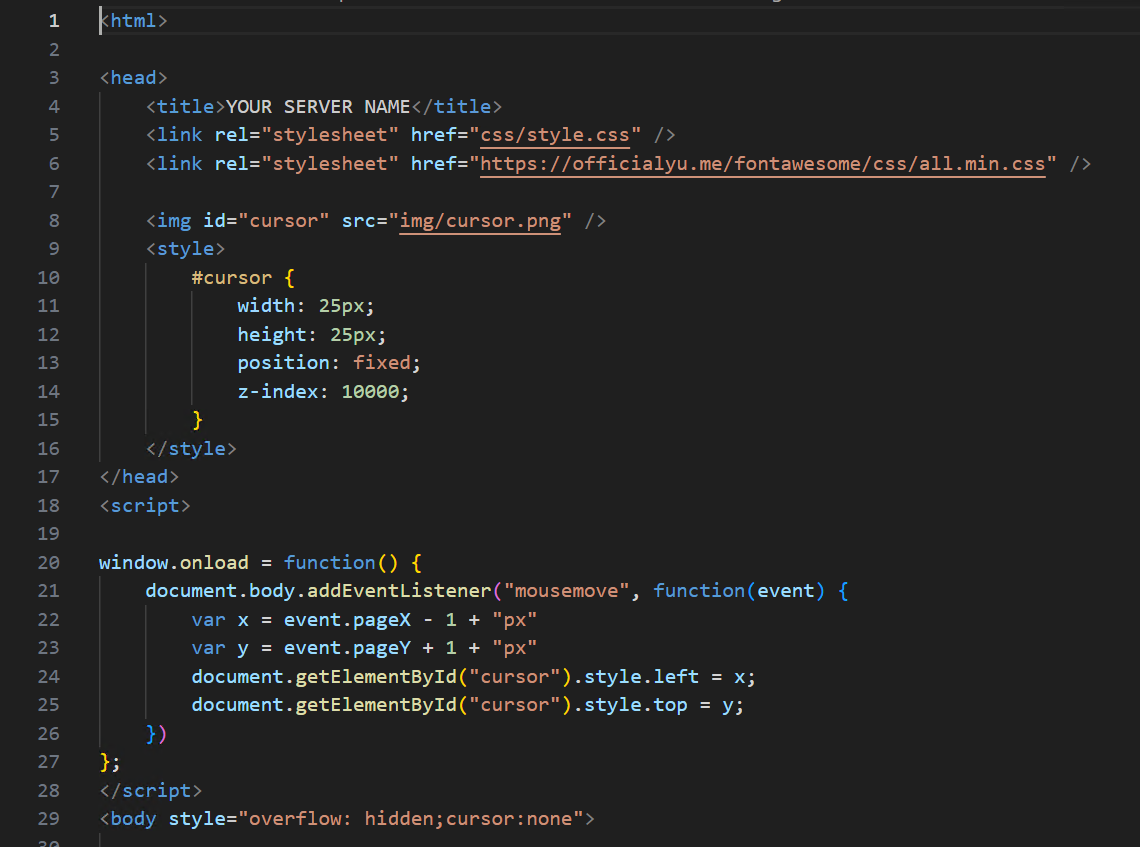
Task: Select line number 29 in gutter
Action: coord(49,819)
